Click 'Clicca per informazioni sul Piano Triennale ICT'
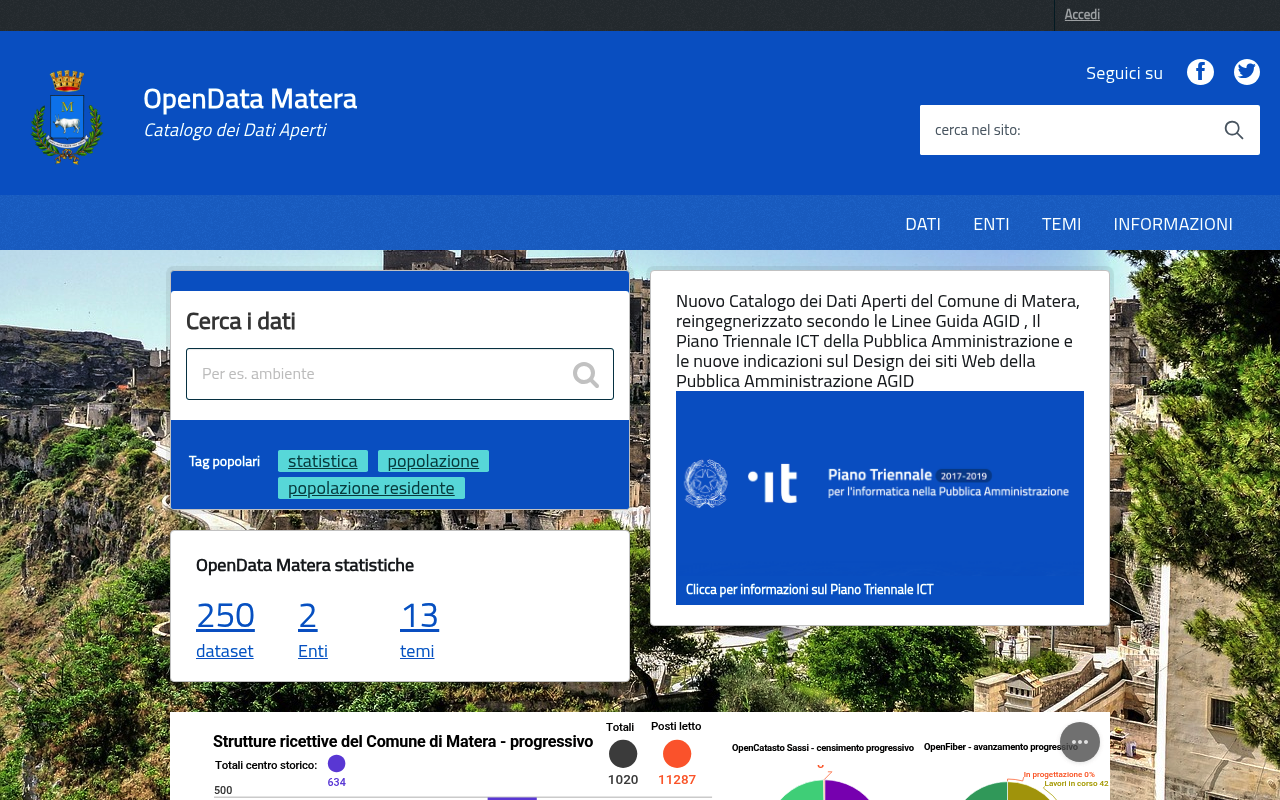This screenshot has width=1280, height=800. coord(809,589)
